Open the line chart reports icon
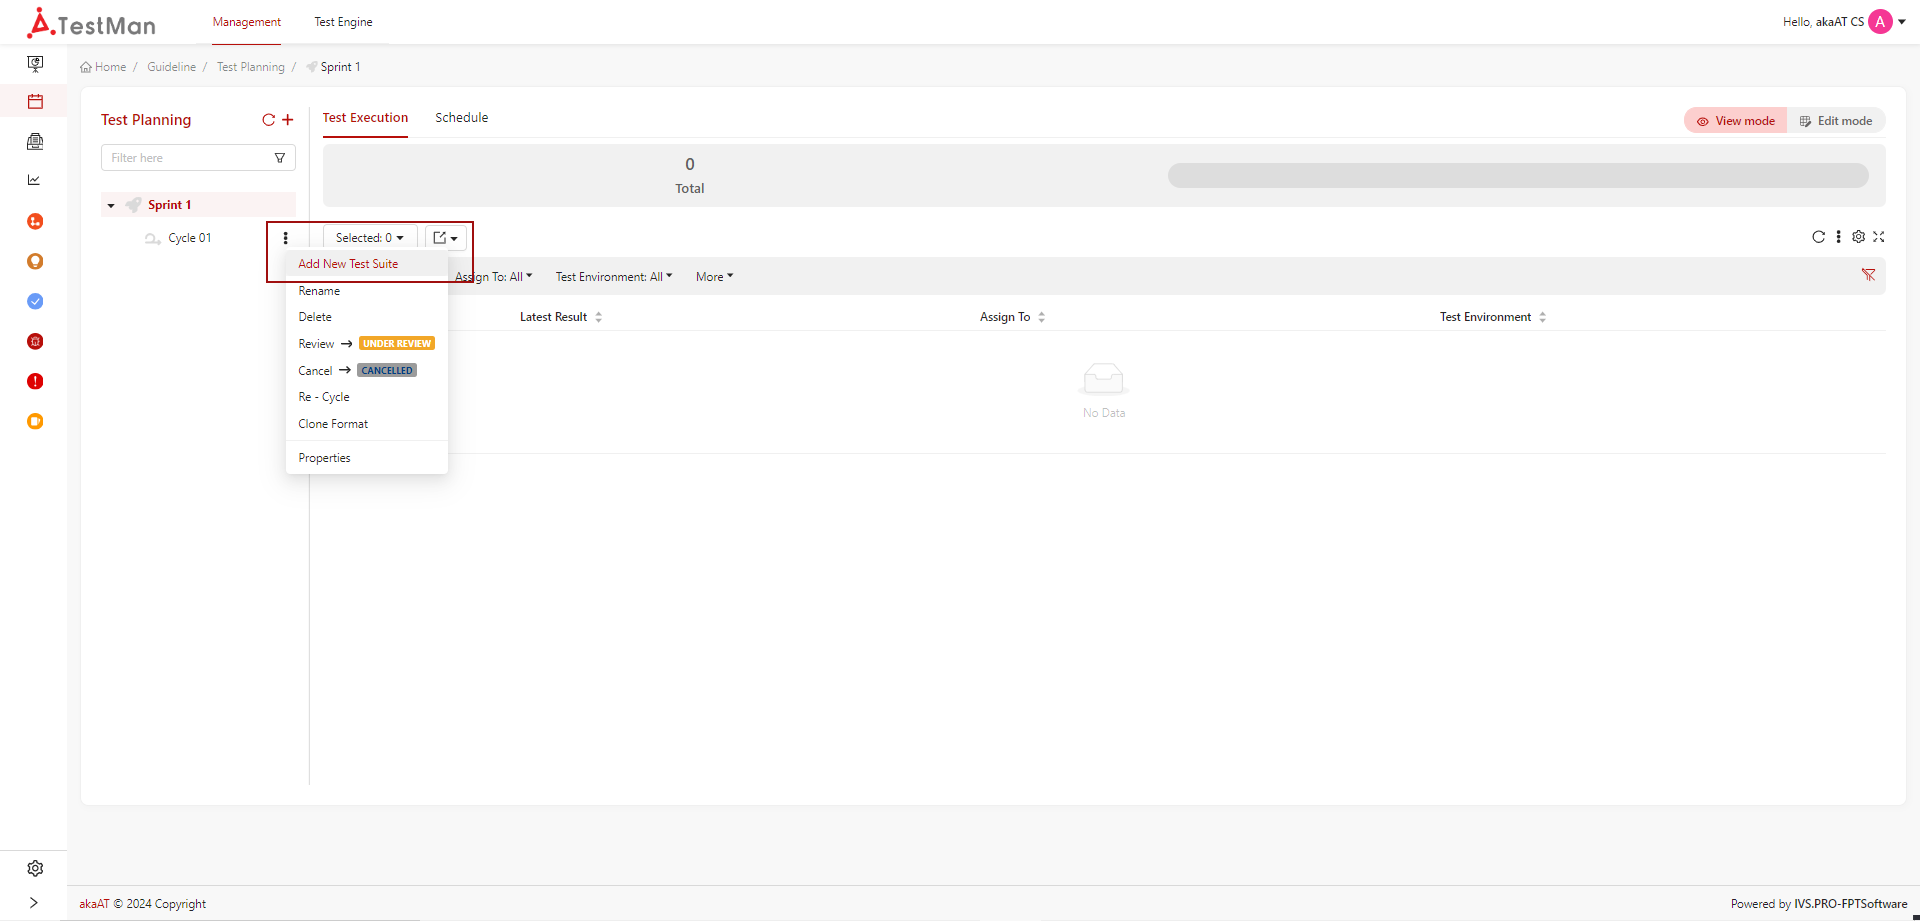This screenshot has height=921, width=1920. click(34, 180)
